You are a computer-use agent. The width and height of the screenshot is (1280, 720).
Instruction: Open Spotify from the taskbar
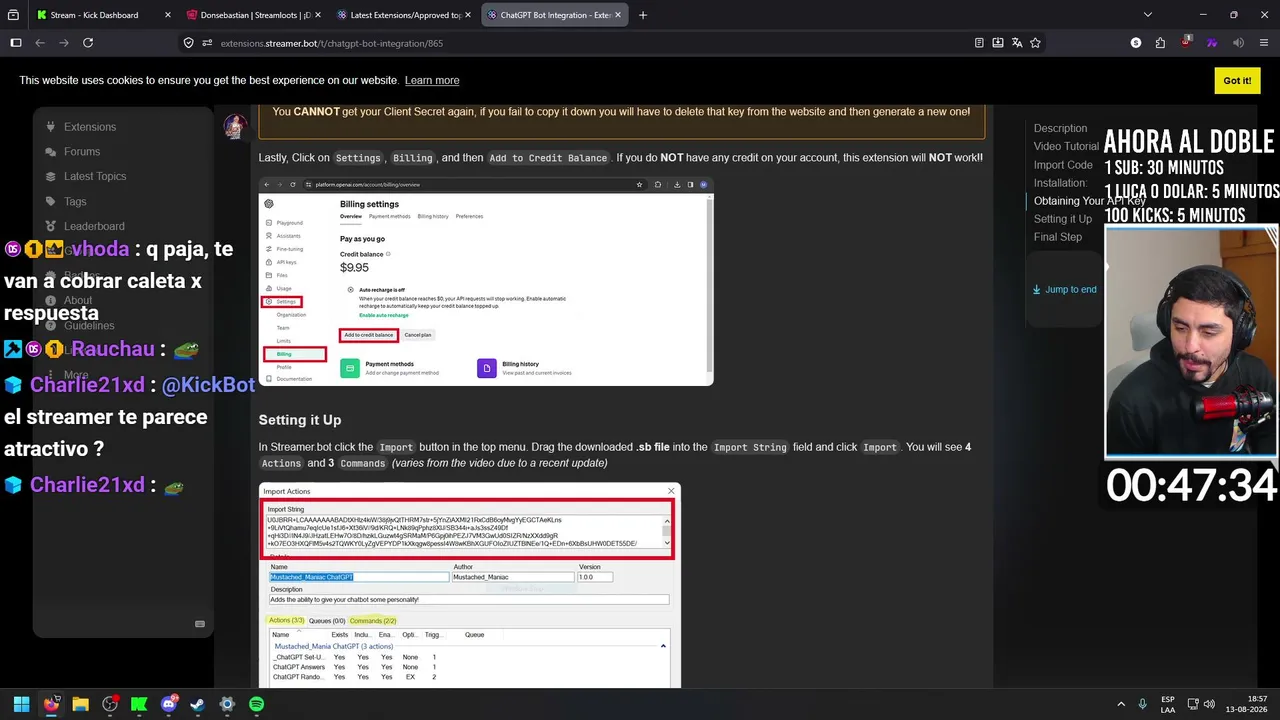point(256,704)
